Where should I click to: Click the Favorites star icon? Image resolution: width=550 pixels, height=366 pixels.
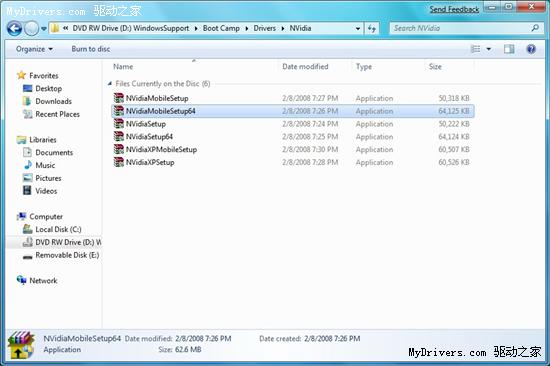tap(21, 75)
